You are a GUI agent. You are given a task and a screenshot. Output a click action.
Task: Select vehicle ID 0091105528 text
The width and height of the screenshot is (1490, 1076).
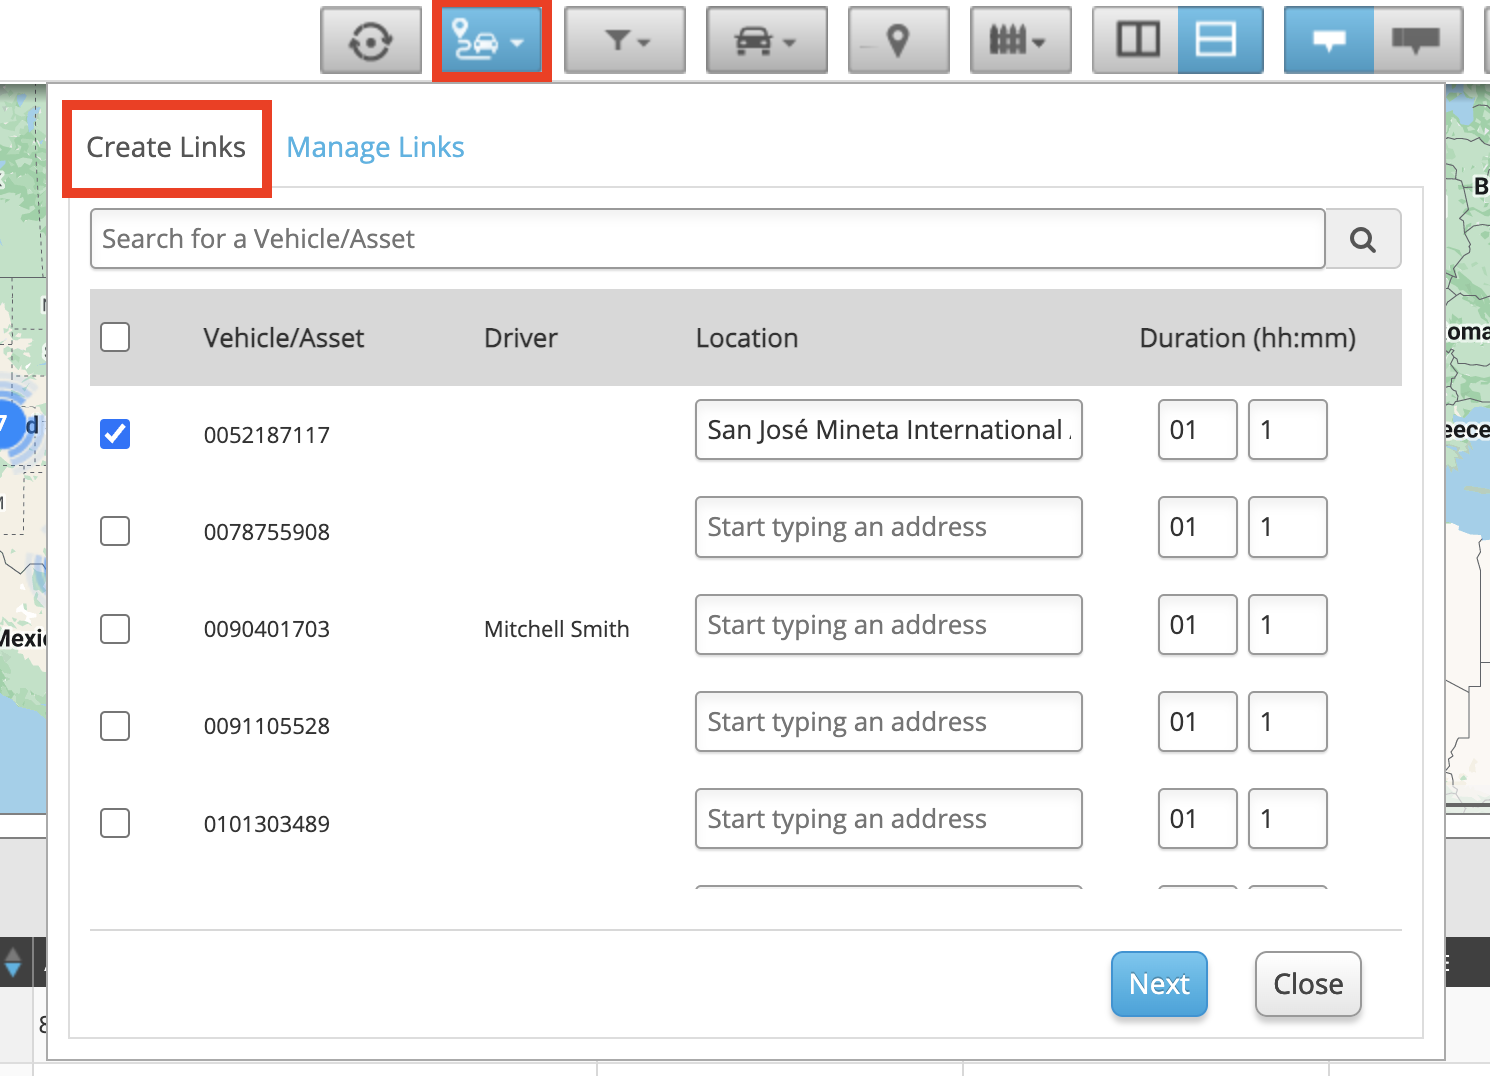tap(267, 726)
